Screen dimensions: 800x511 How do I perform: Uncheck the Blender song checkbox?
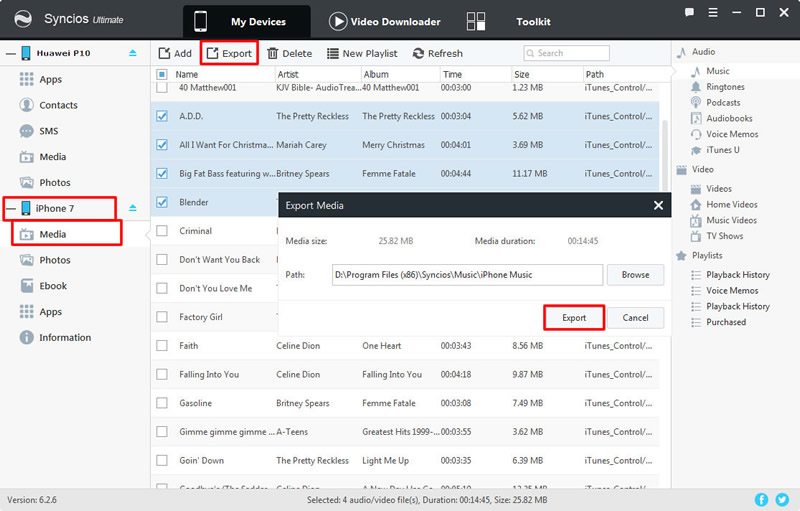tap(162, 202)
